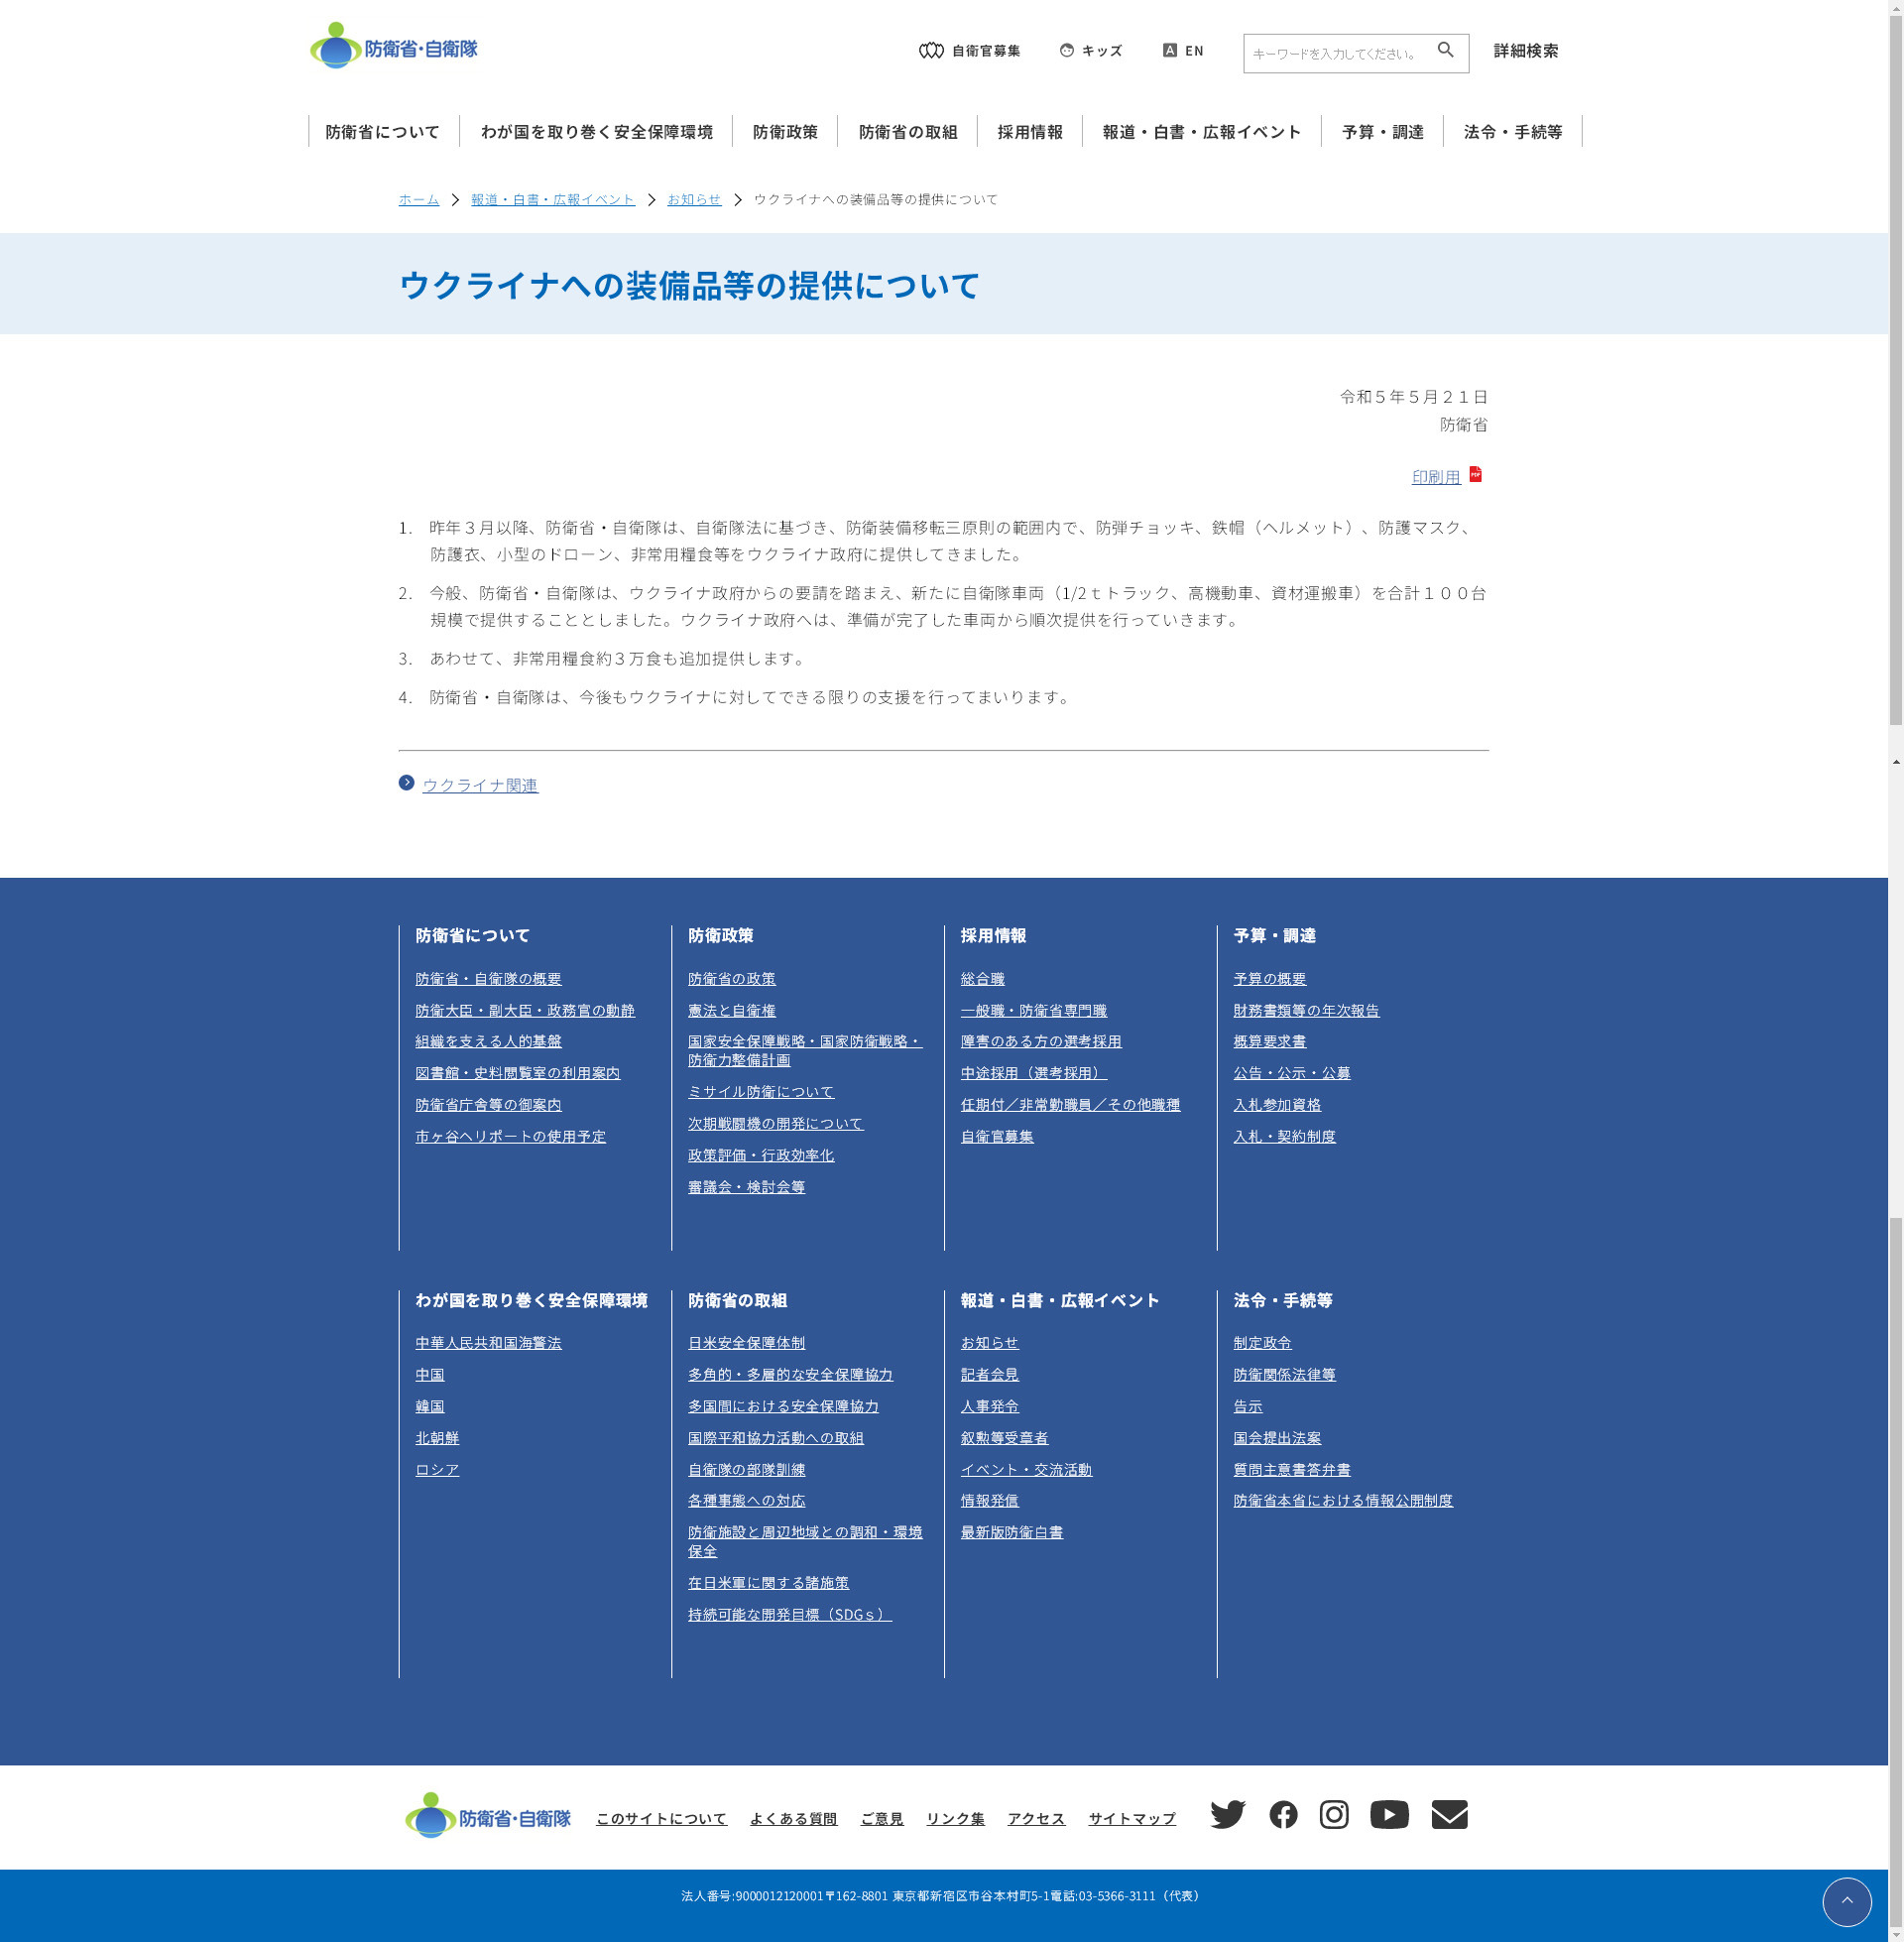Open the 法令・手続等 top menu
This screenshot has height=1942, width=1904.
[x=1512, y=132]
